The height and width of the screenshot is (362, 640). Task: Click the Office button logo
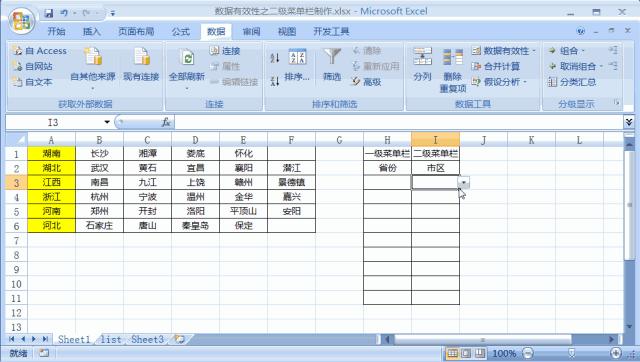tap(21, 20)
